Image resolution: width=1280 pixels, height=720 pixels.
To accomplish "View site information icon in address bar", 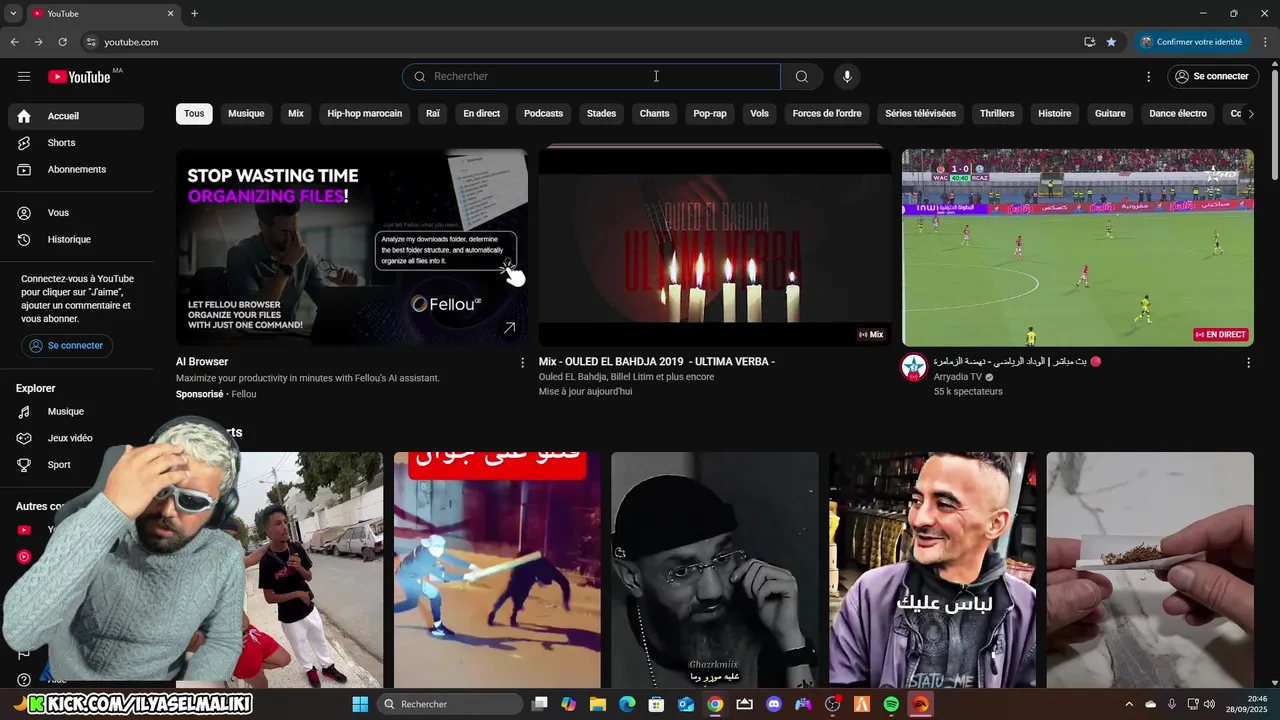I will 91,42.
